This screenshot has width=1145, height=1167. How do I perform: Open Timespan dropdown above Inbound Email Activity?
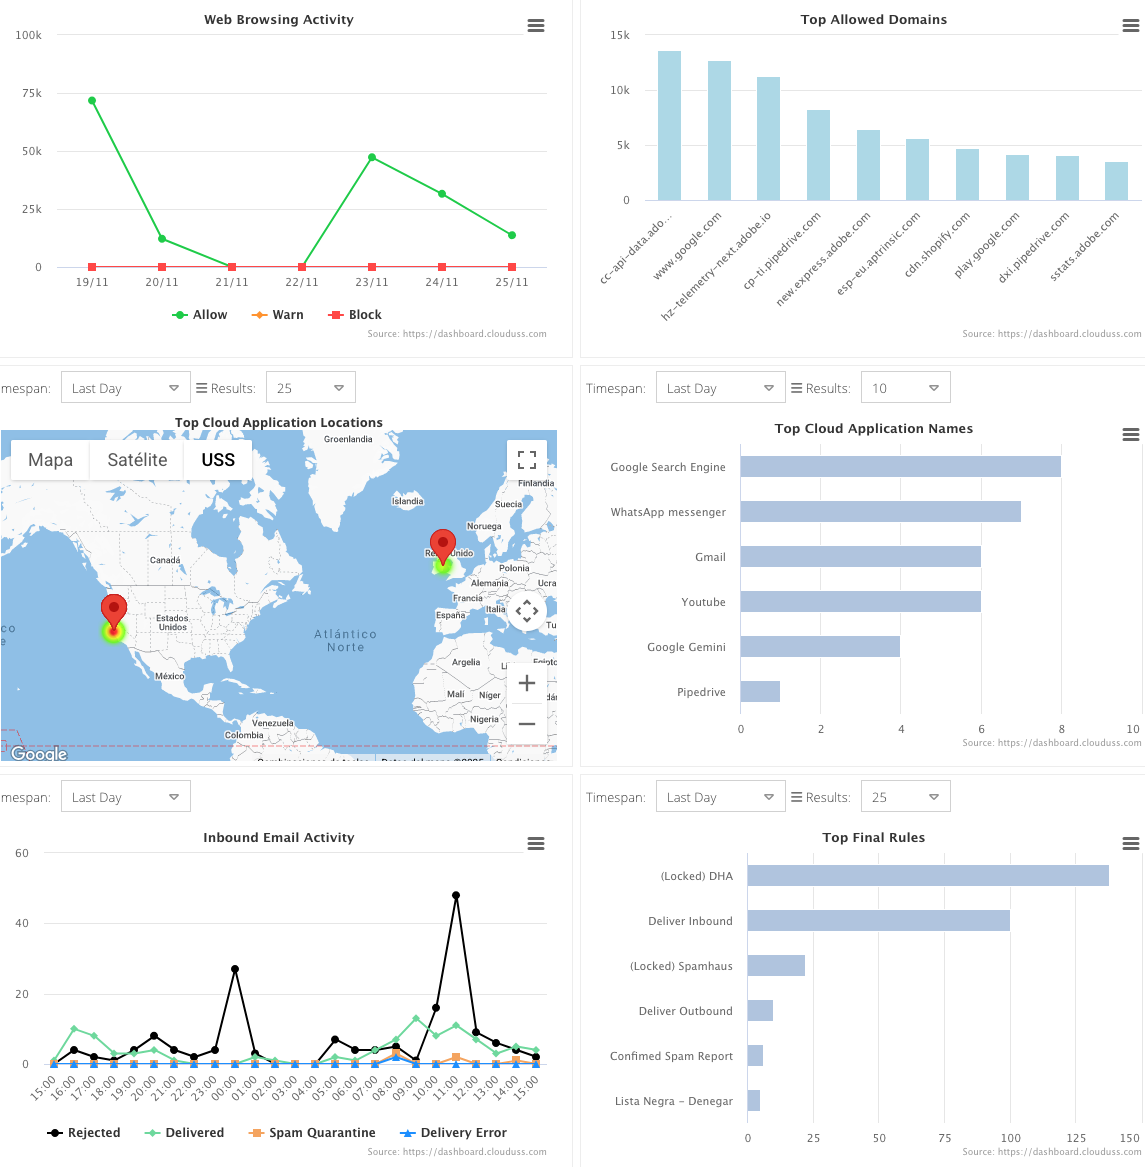coord(126,796)
